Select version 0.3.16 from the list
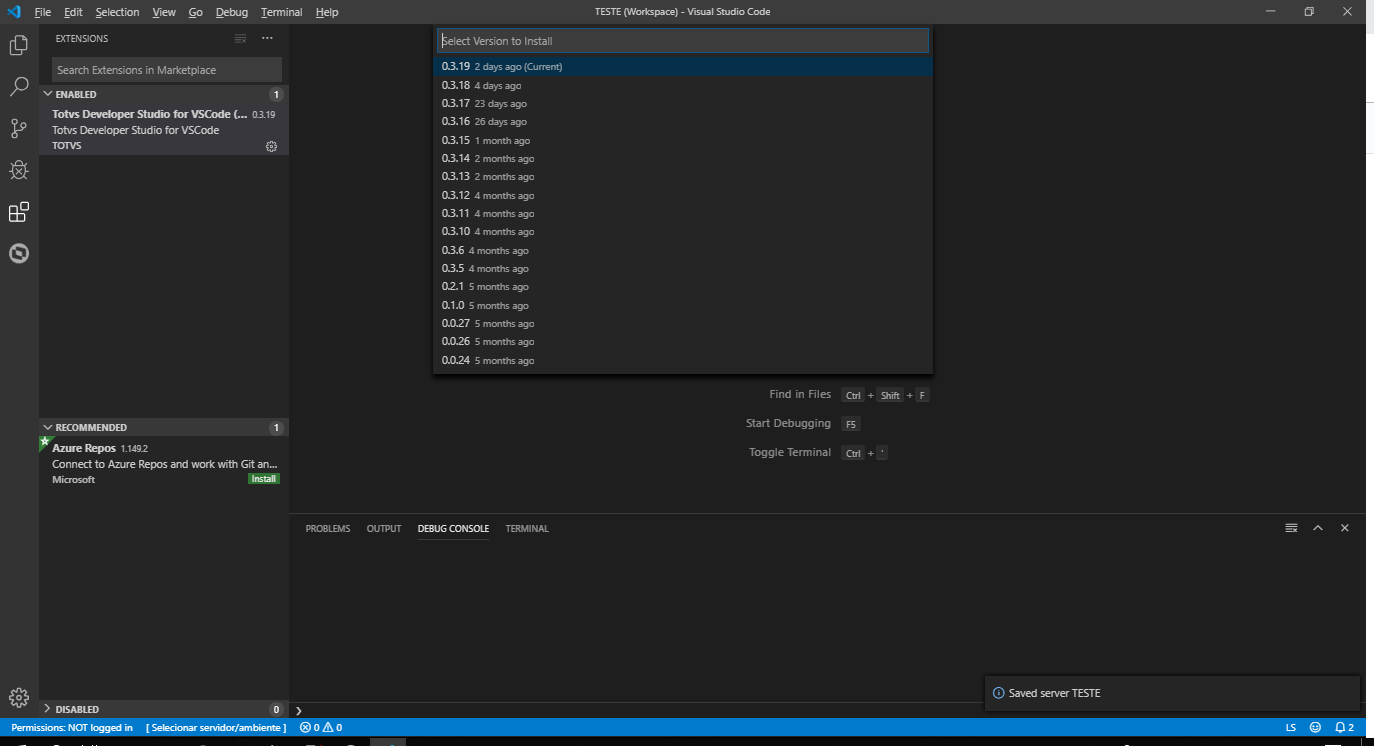Screen dimensions: 1374x746 pos(683,121)
